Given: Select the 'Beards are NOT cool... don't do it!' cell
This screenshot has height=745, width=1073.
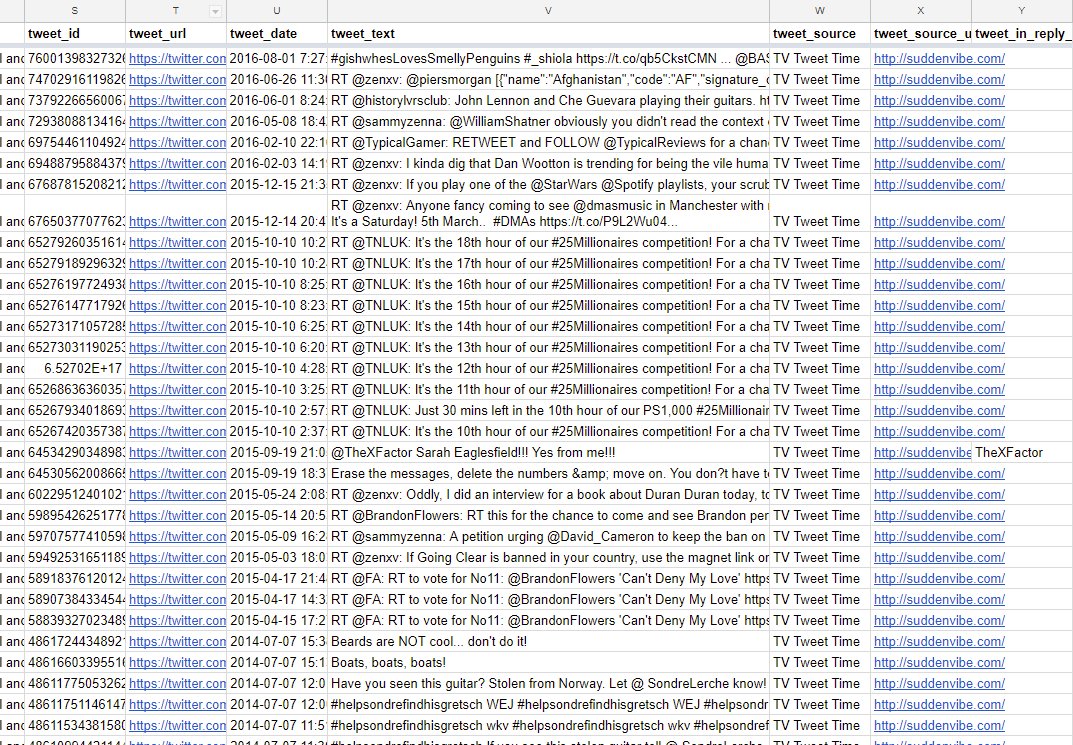Looking at the screenshot, I should (x=548, y=642).
